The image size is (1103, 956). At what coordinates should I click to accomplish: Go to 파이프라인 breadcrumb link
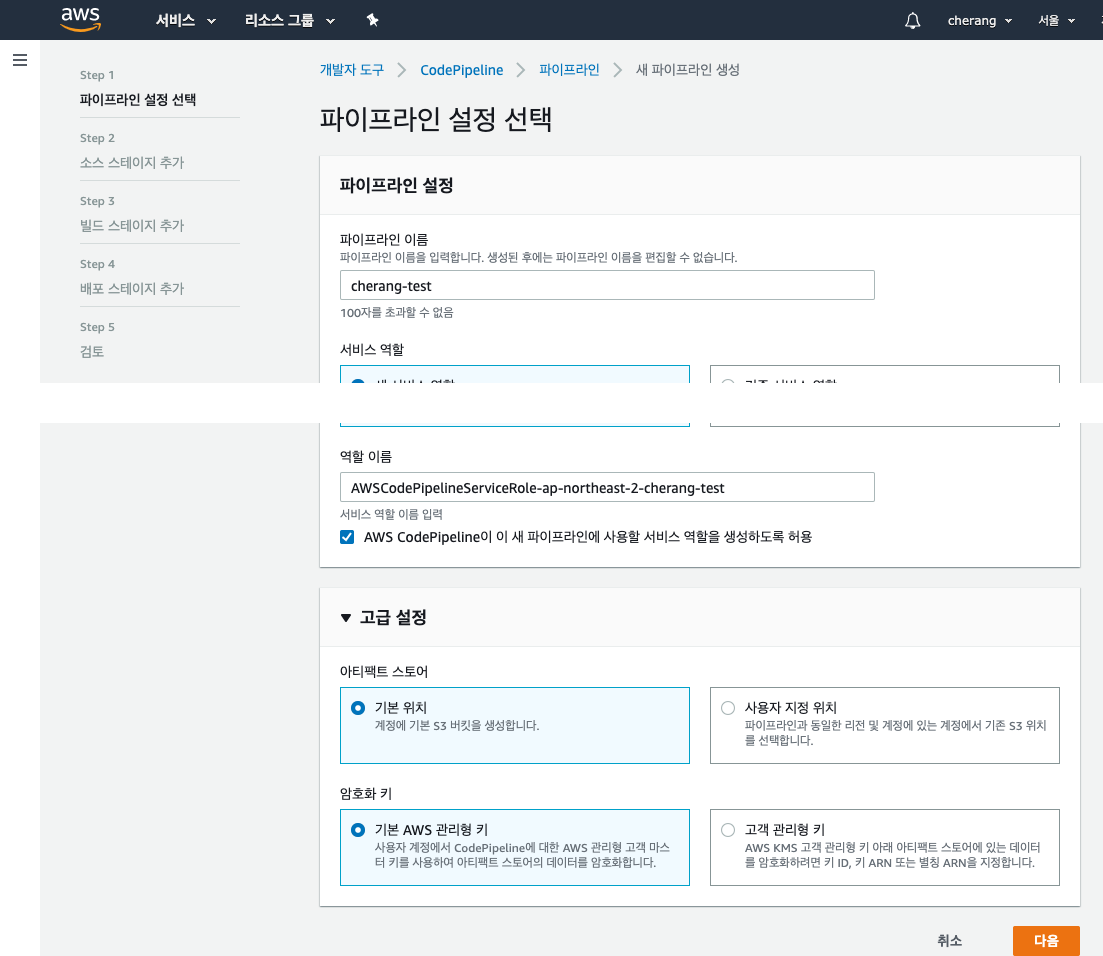(569, 70)
